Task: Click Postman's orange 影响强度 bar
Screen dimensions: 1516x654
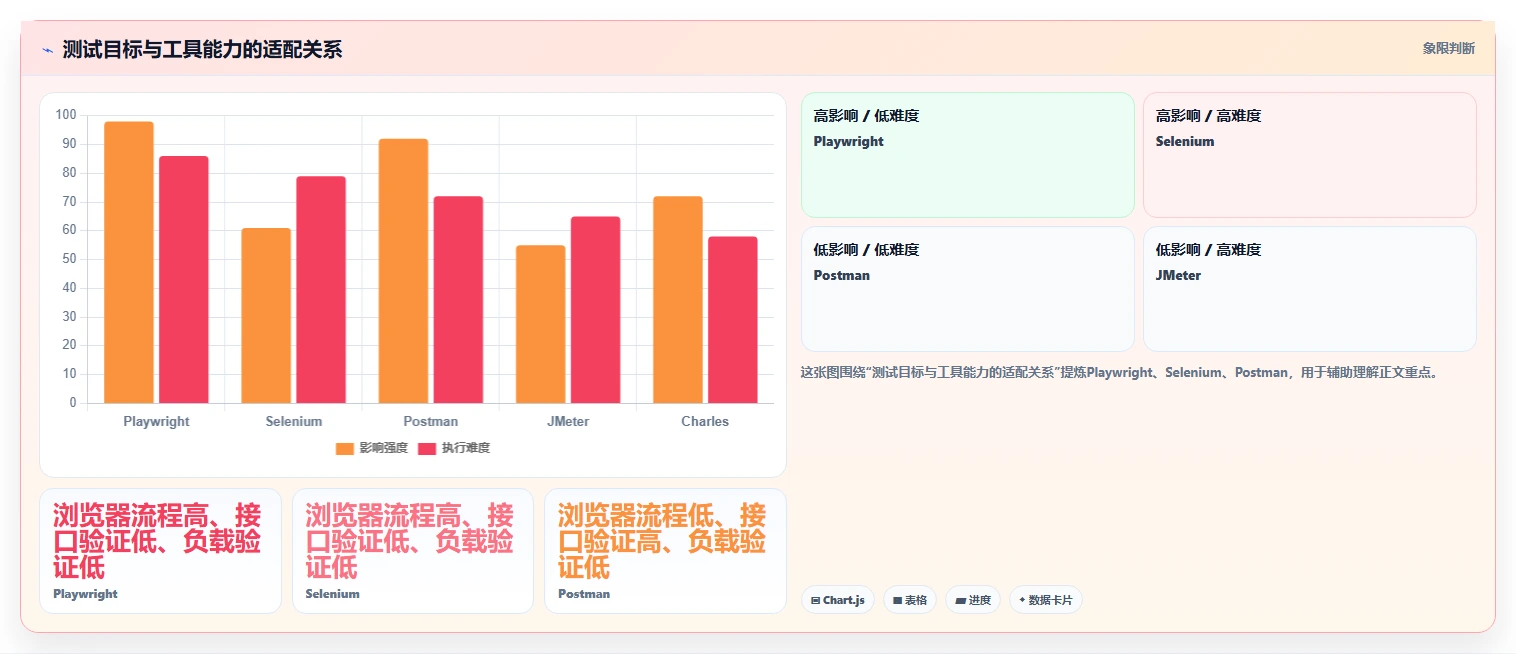Action: click(403, 271)
